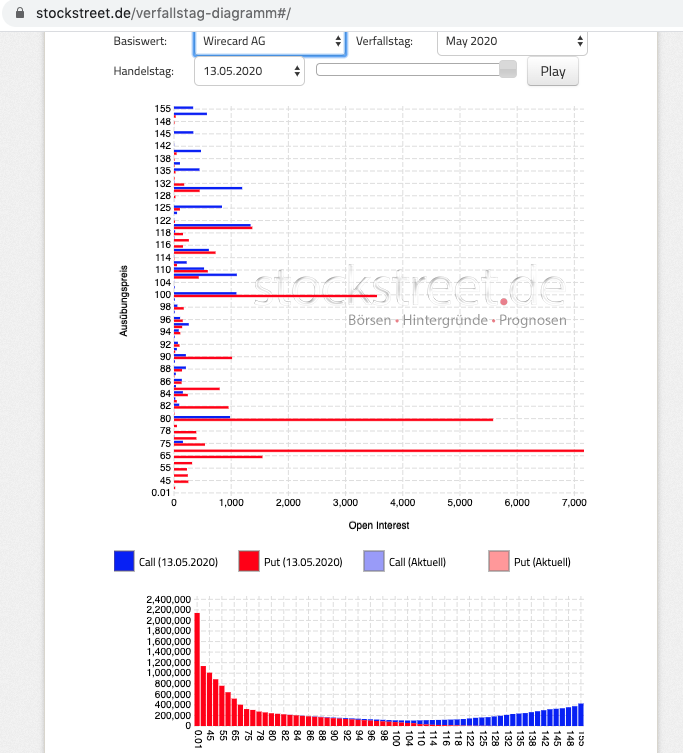Click the stockstreet.de watermark logo
This screenshot has height=753, width=683.
[408, 285]
